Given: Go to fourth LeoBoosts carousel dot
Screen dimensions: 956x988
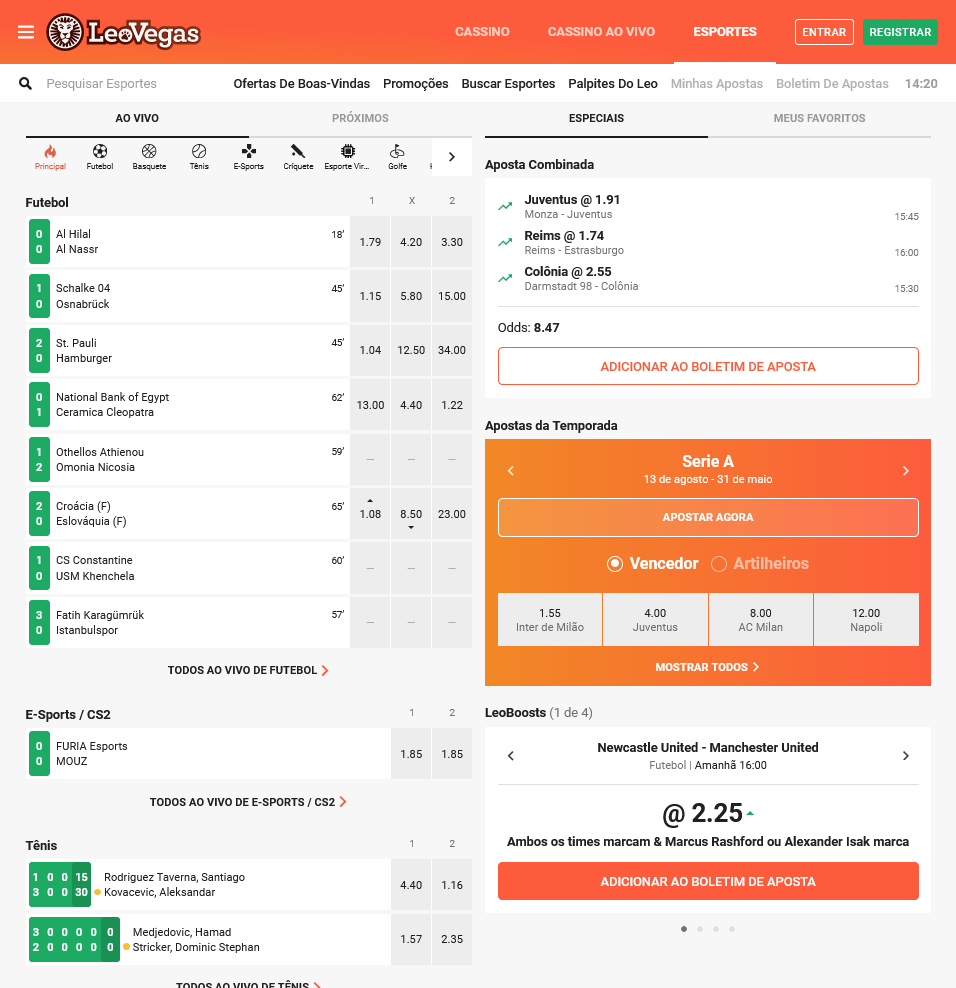Looking at the screenshot, I should [x=732, y=929].
